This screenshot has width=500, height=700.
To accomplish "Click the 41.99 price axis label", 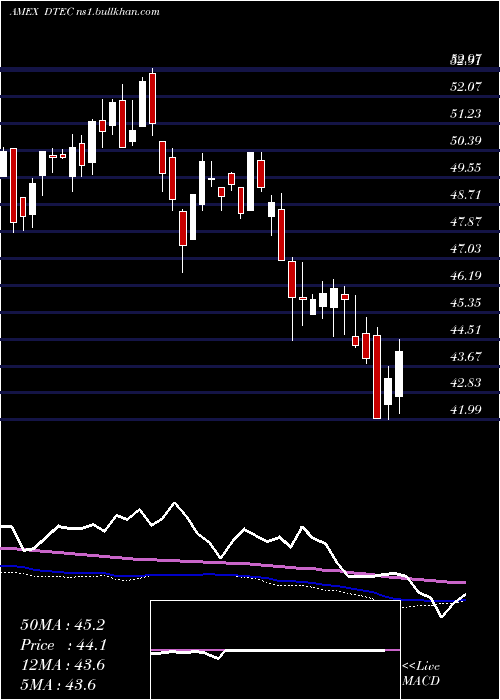I will click(x=466, y=410).
